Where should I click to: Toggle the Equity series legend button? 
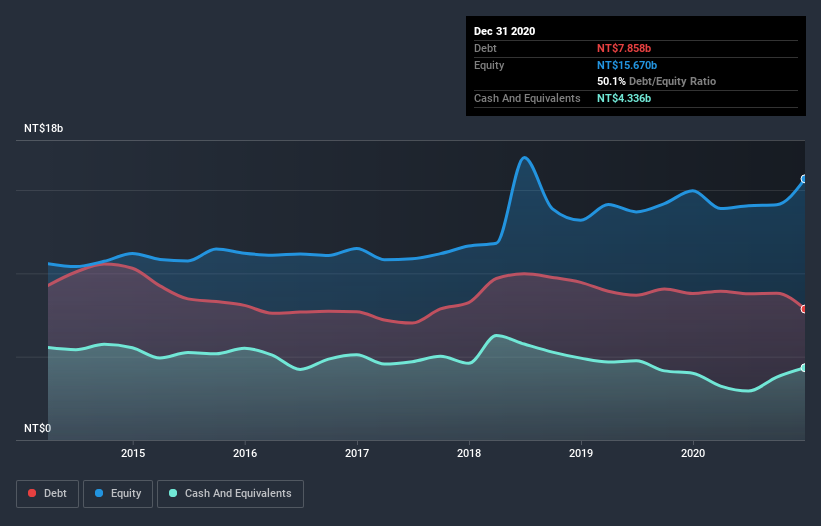pyautogui.click(x=118, y=494)
